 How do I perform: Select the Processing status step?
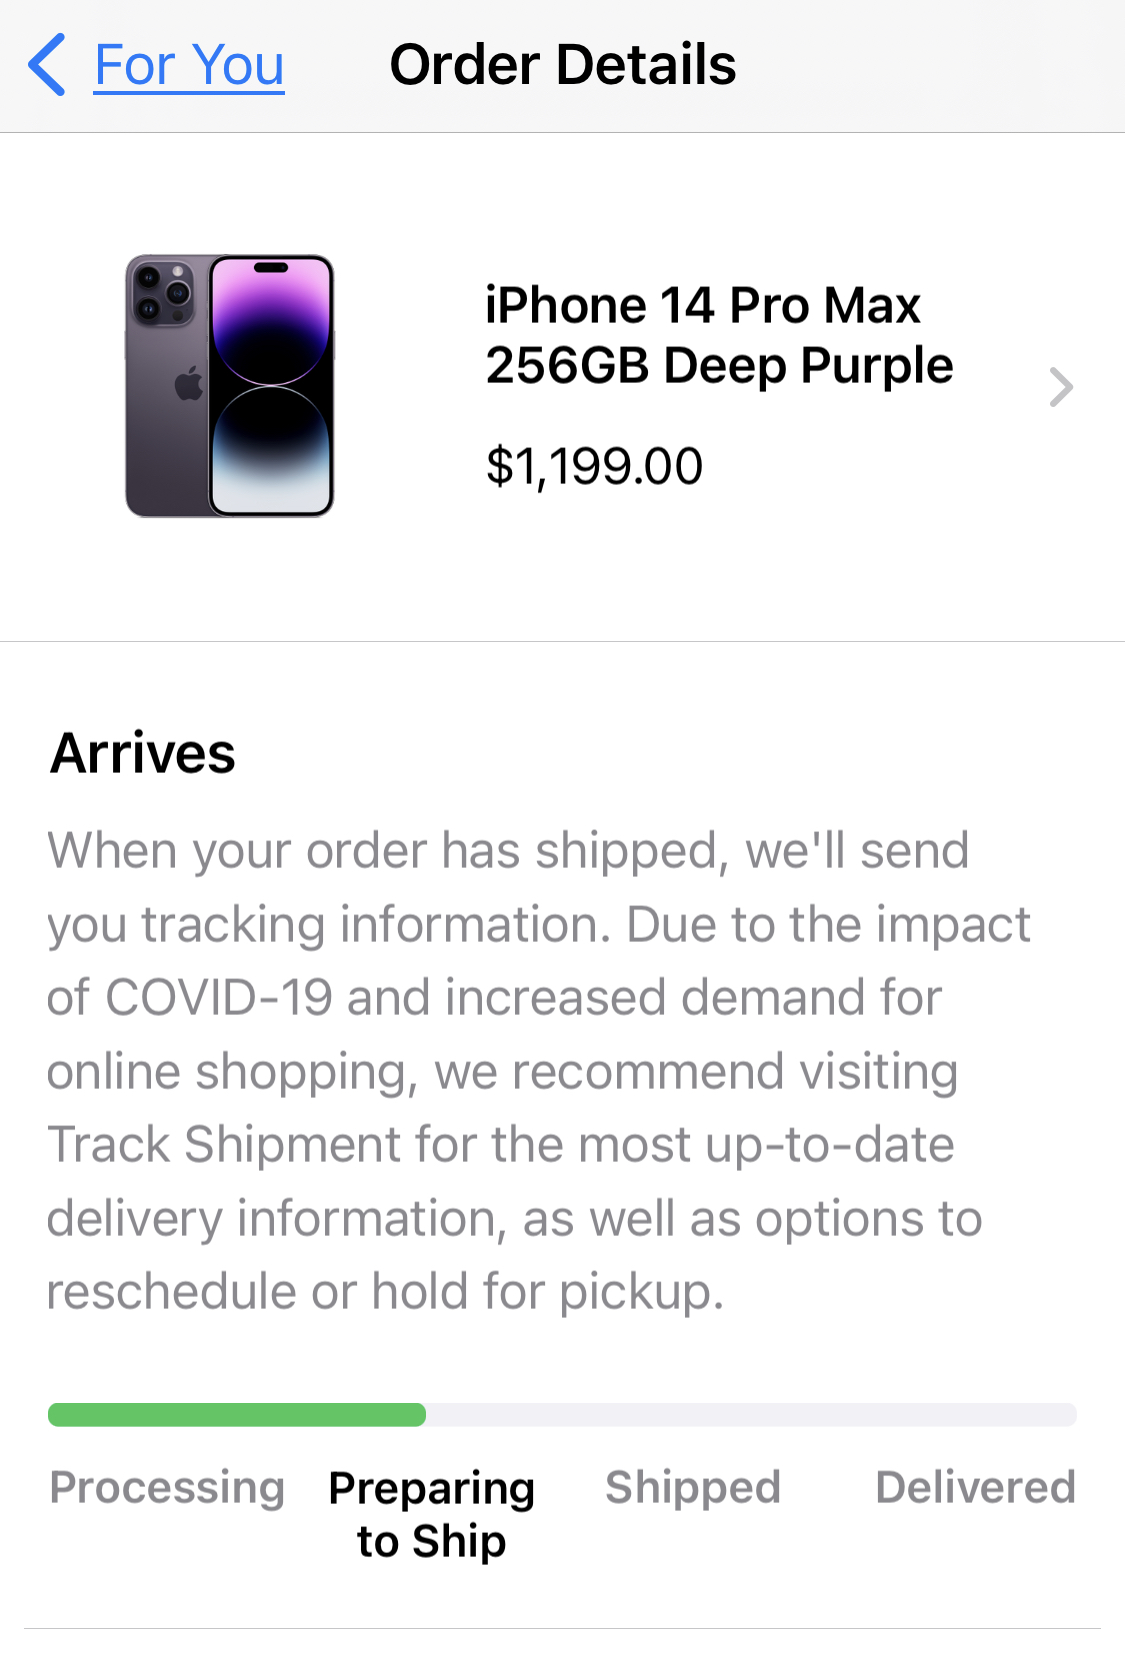[x=167, y=1487]
